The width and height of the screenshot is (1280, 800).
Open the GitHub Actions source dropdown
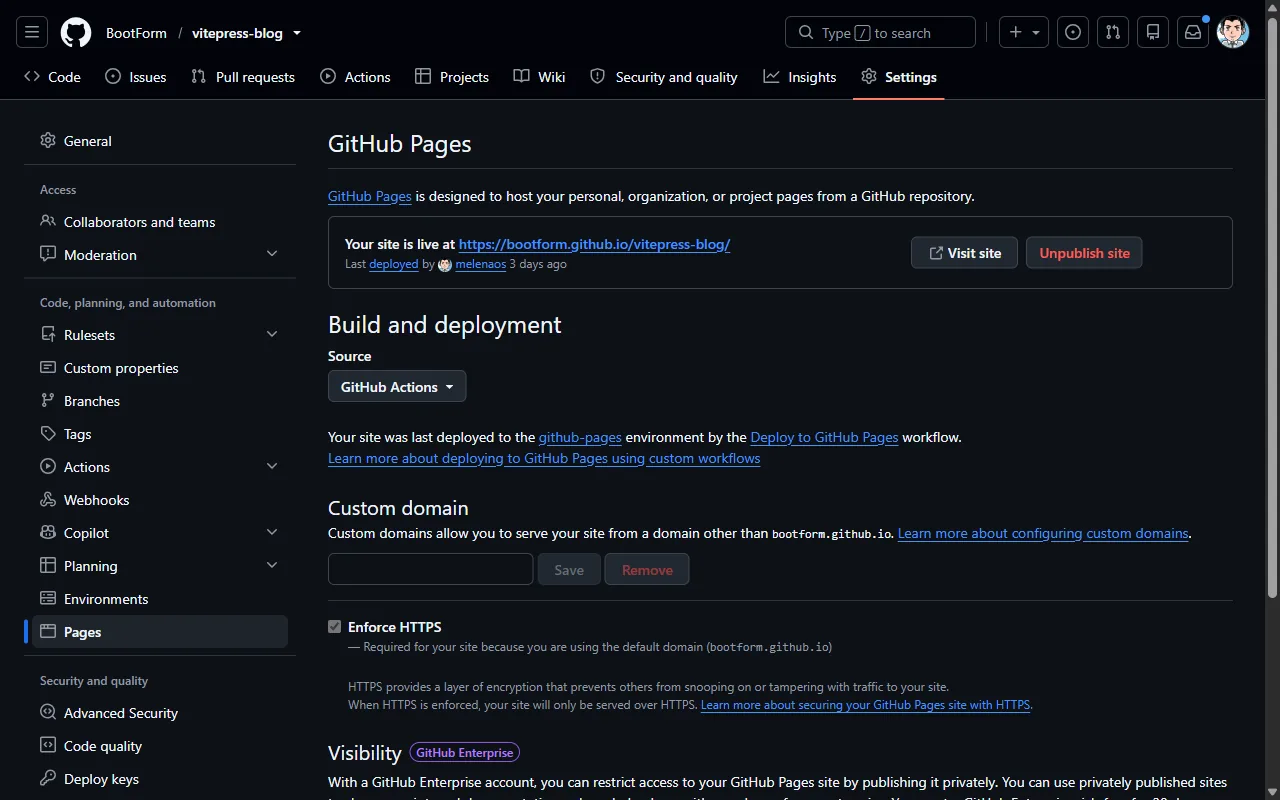click(397, 387)
